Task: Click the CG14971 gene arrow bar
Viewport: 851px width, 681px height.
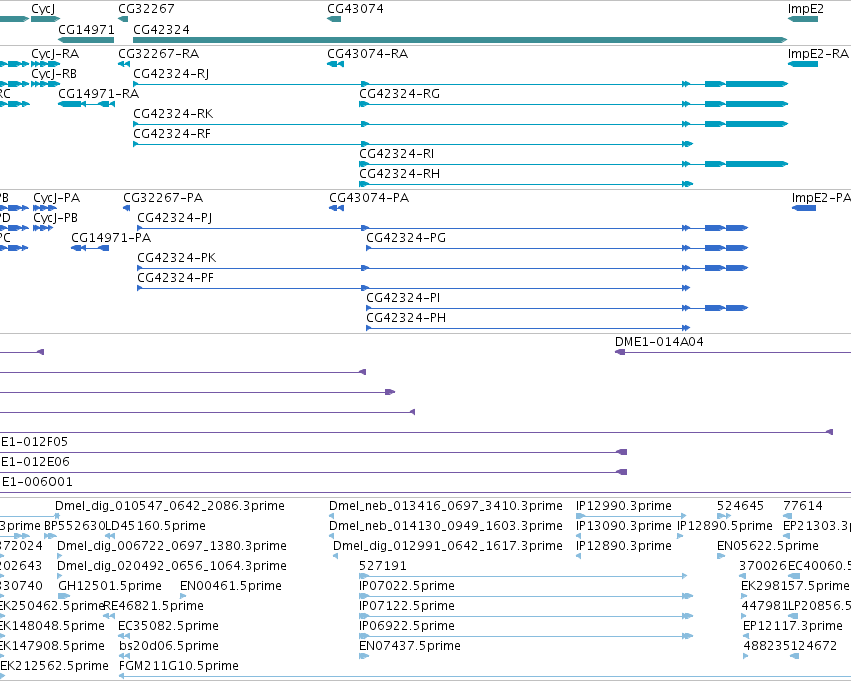Action: coord(86,40)
